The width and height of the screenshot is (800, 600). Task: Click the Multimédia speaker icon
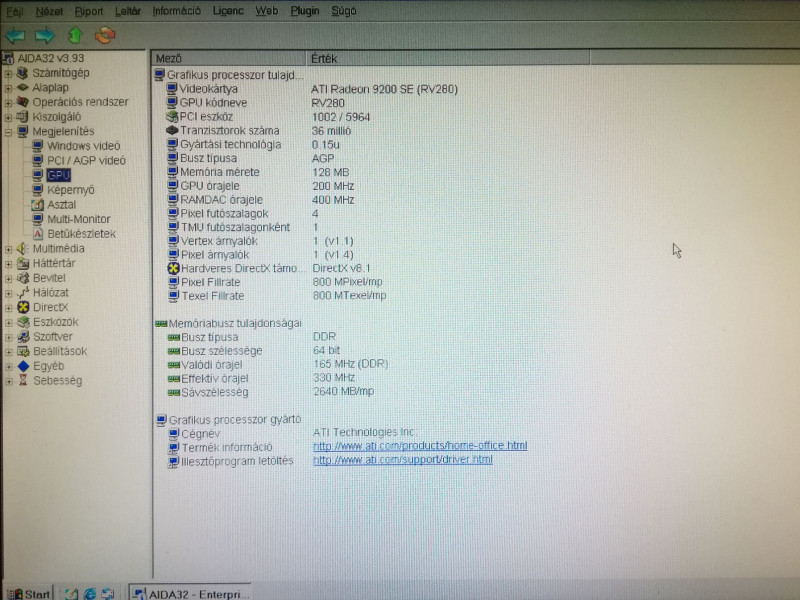[x=22, y=249]
